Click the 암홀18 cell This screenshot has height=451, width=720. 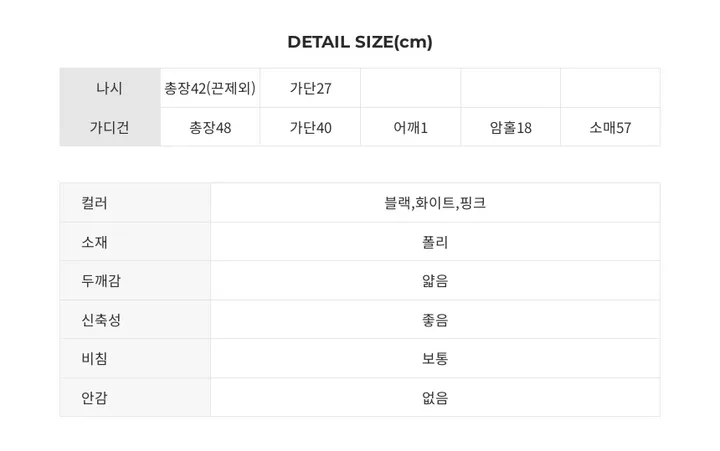[x=510, y=127]
